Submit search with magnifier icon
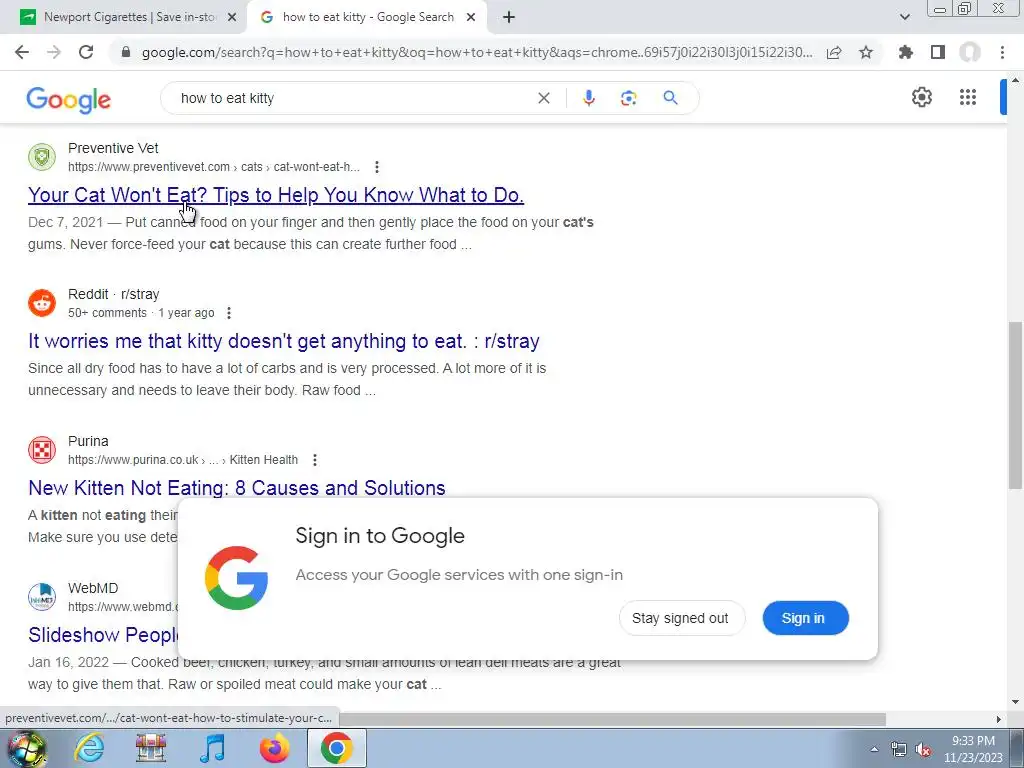 click(670, 98)
